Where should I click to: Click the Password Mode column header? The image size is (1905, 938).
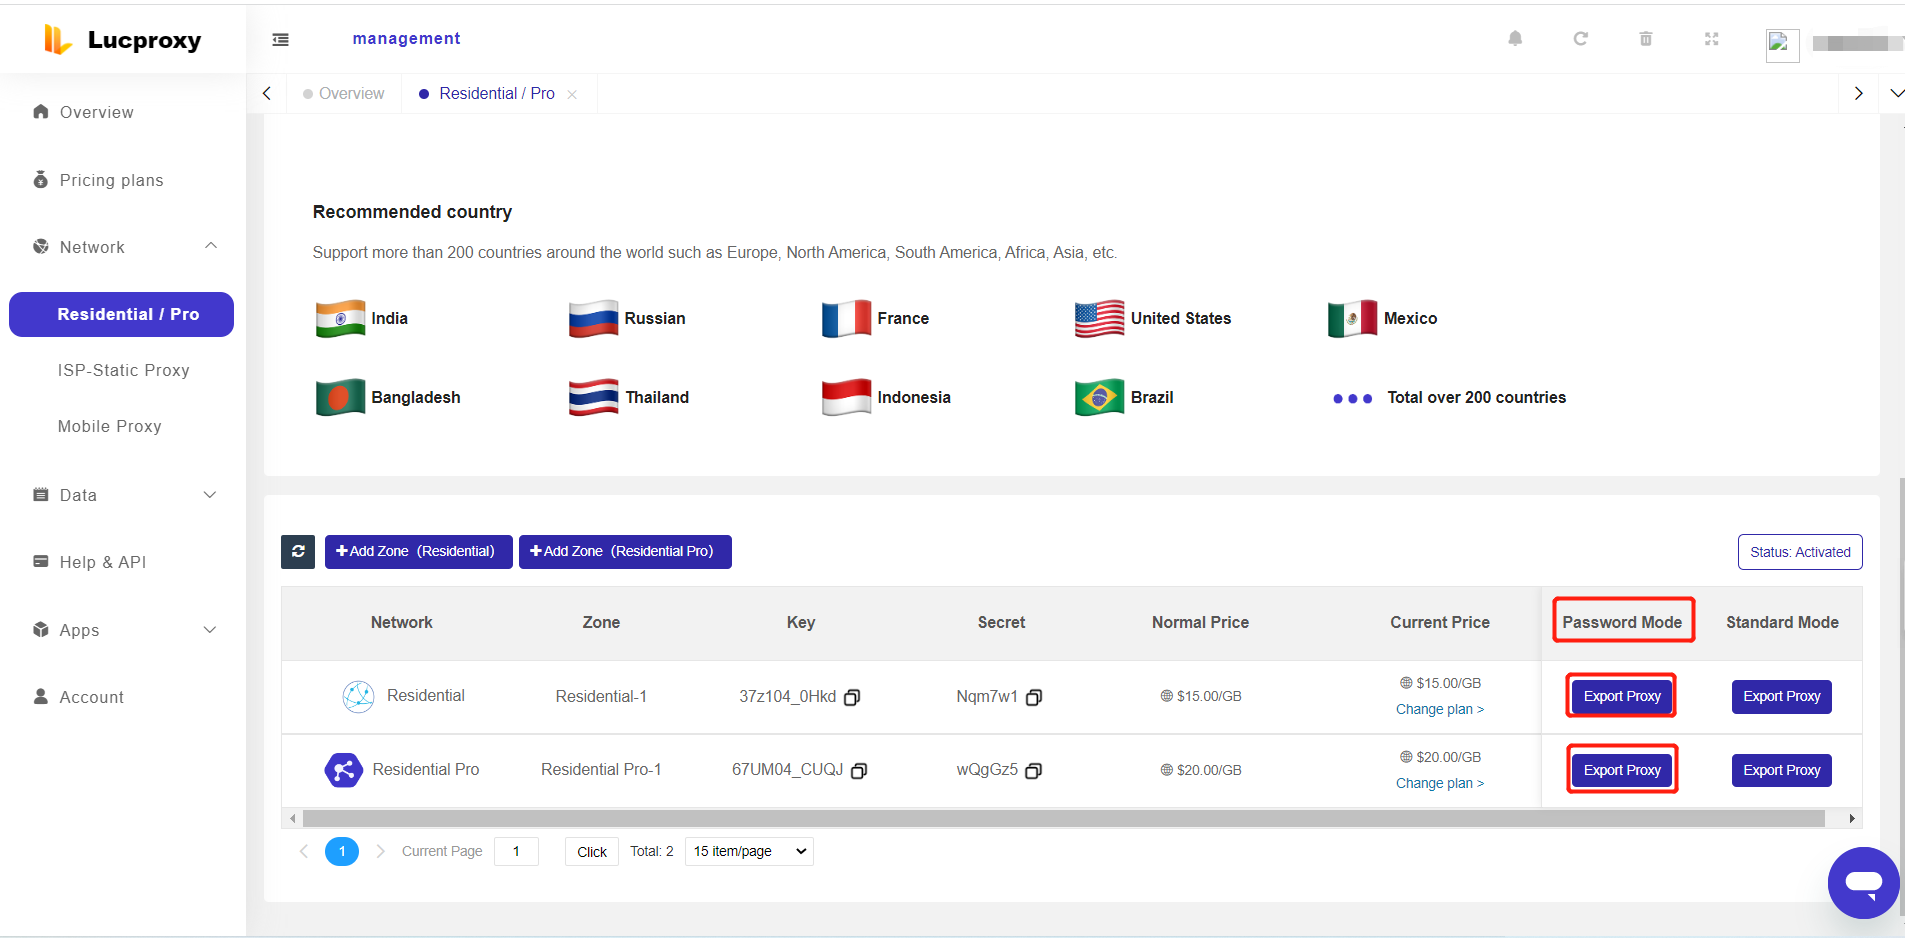[1622, 622]
